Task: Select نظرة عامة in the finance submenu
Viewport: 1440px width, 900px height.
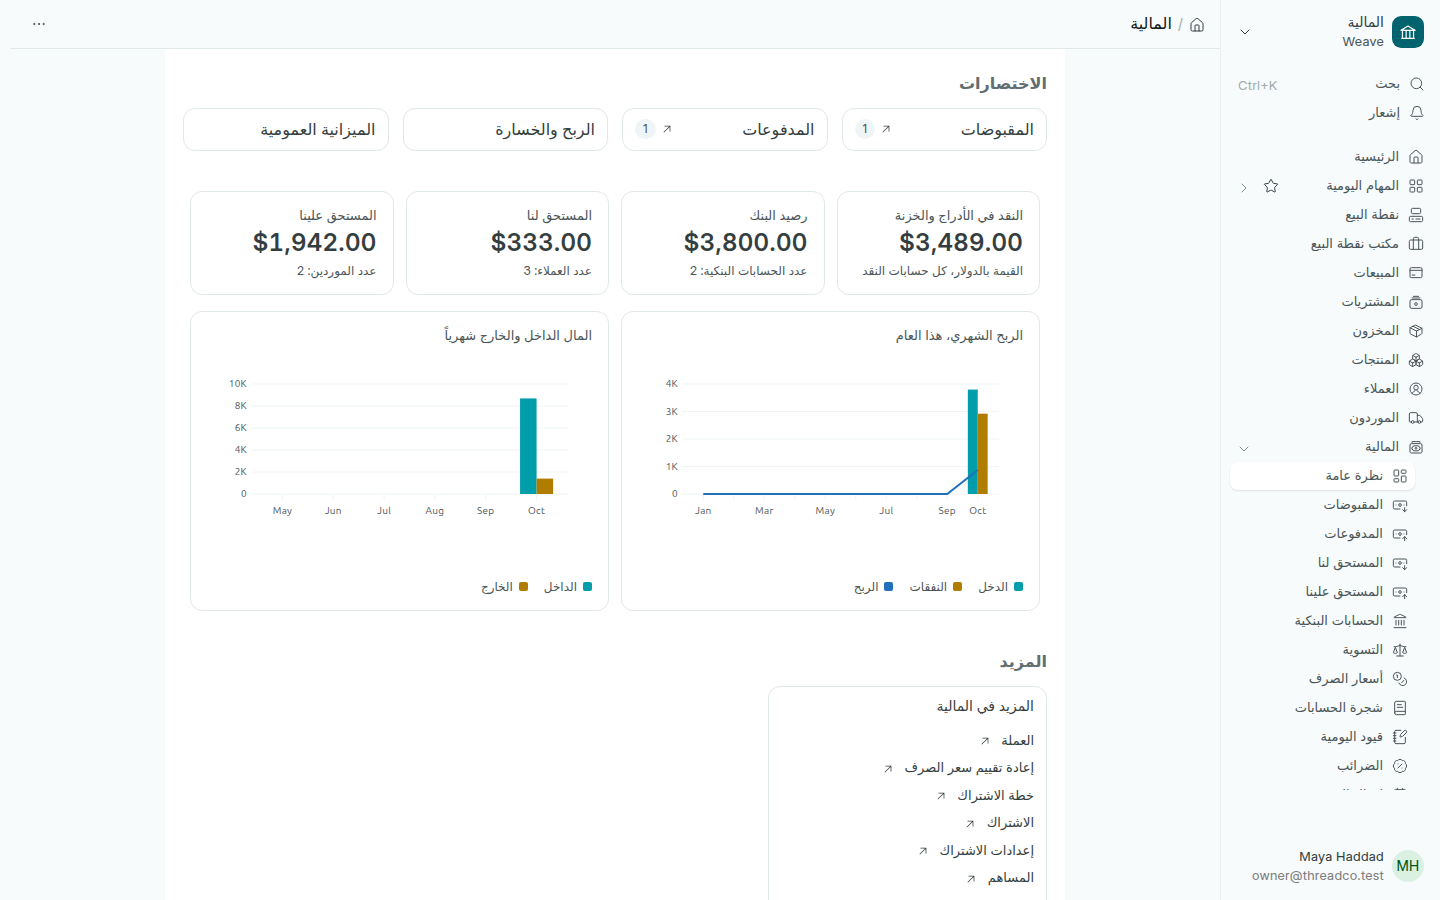Action: point(1323,476)
